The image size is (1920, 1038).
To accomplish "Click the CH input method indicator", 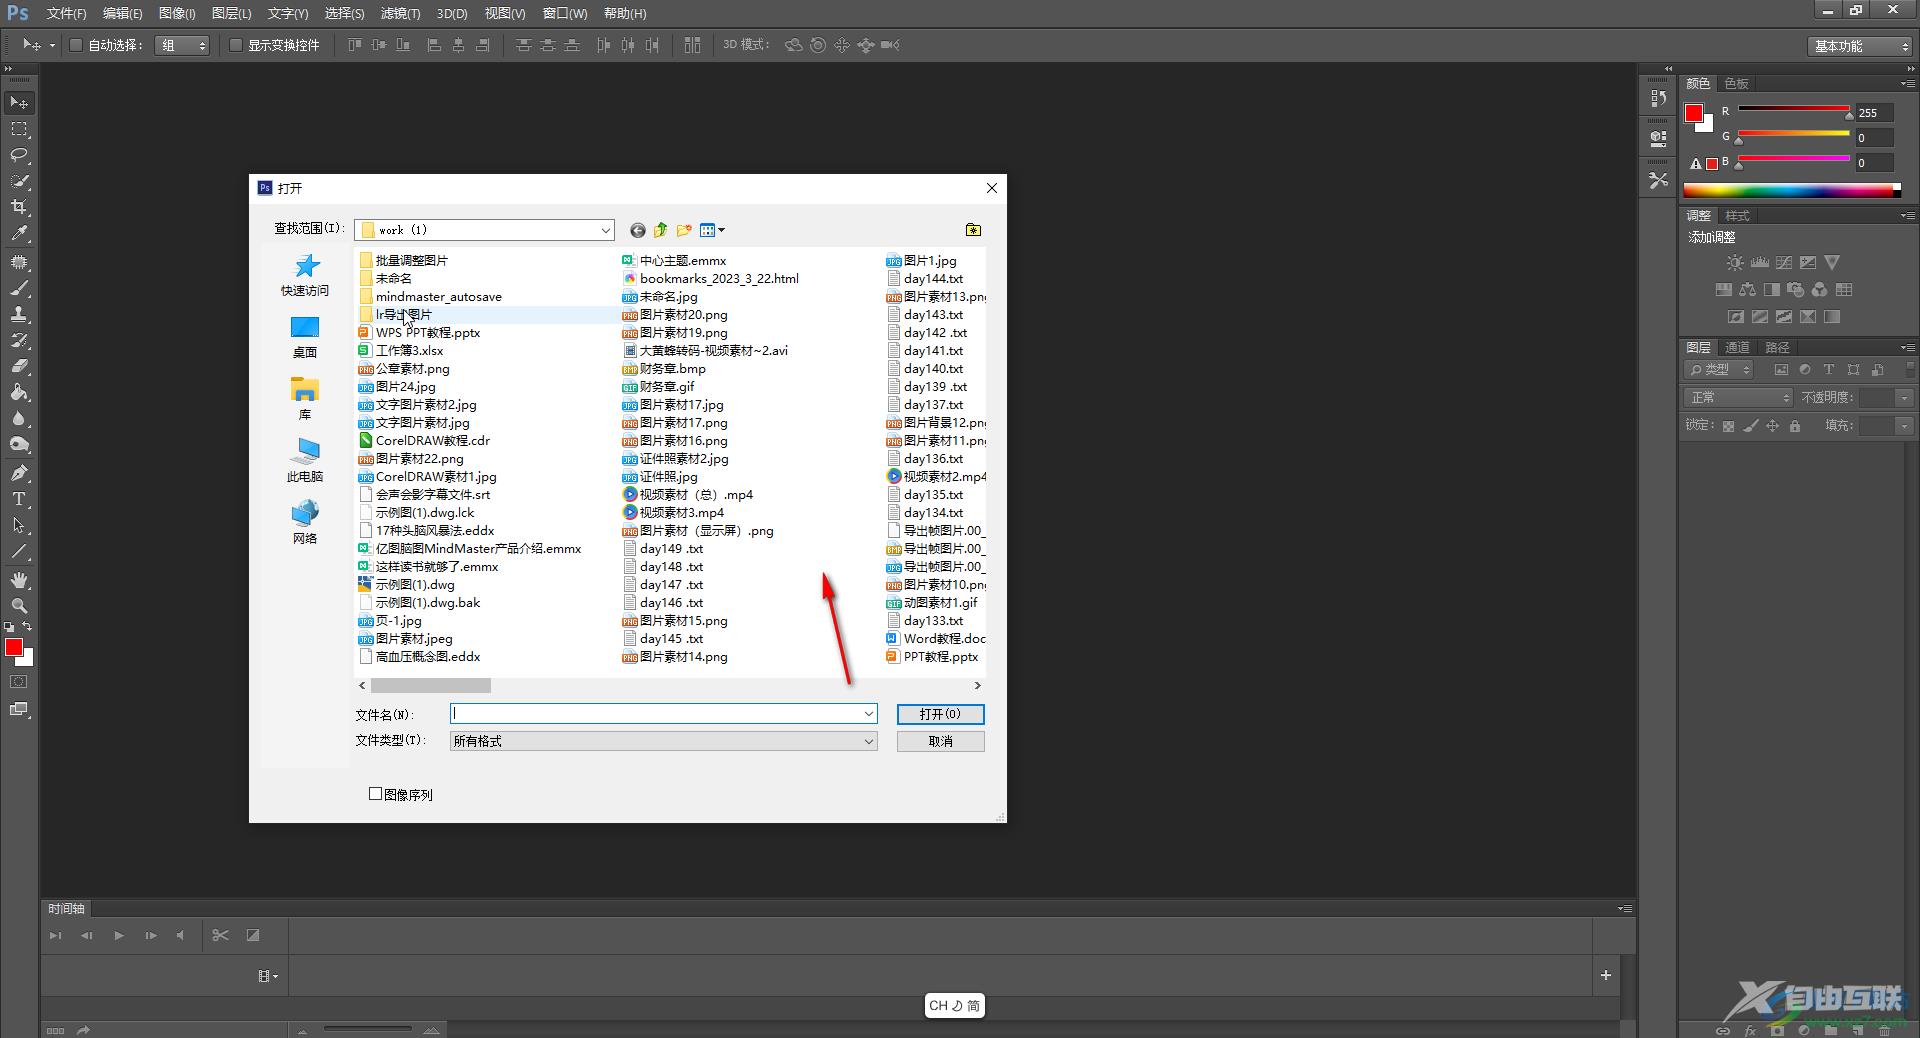I will (x=954, y=1006).
